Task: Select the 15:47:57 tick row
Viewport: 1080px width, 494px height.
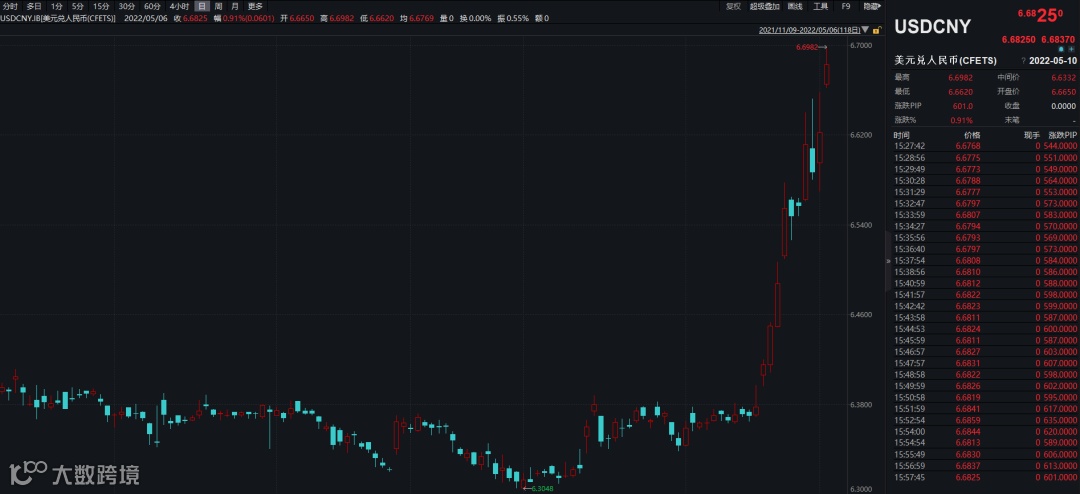Action: [x=986, y=363]
